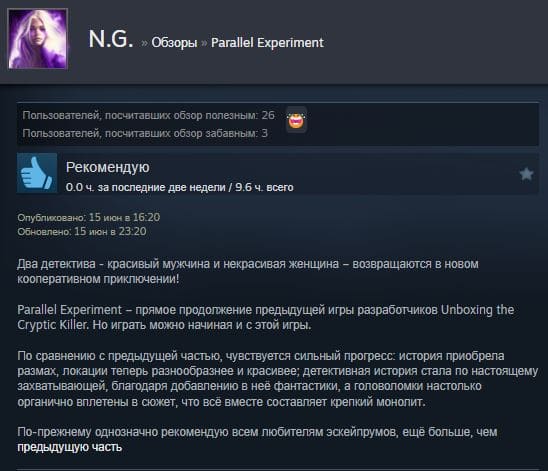Click the N.G. profile name
The image size is (548, 471).
(x=110, y=39)
